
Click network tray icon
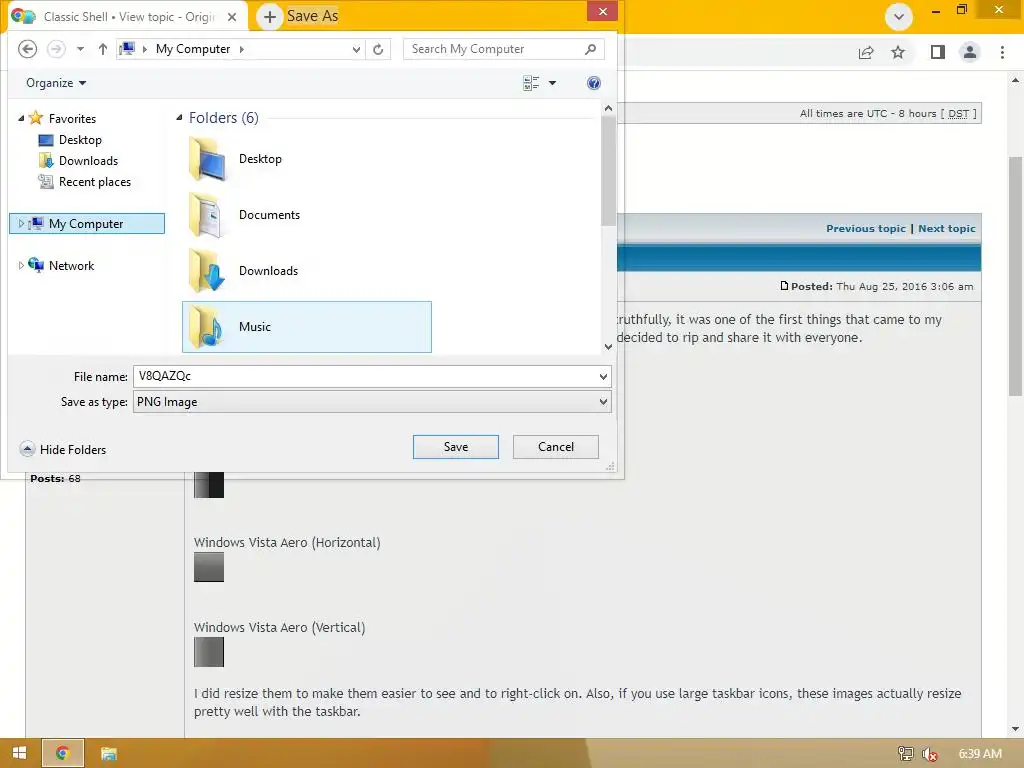coord(905,754)
